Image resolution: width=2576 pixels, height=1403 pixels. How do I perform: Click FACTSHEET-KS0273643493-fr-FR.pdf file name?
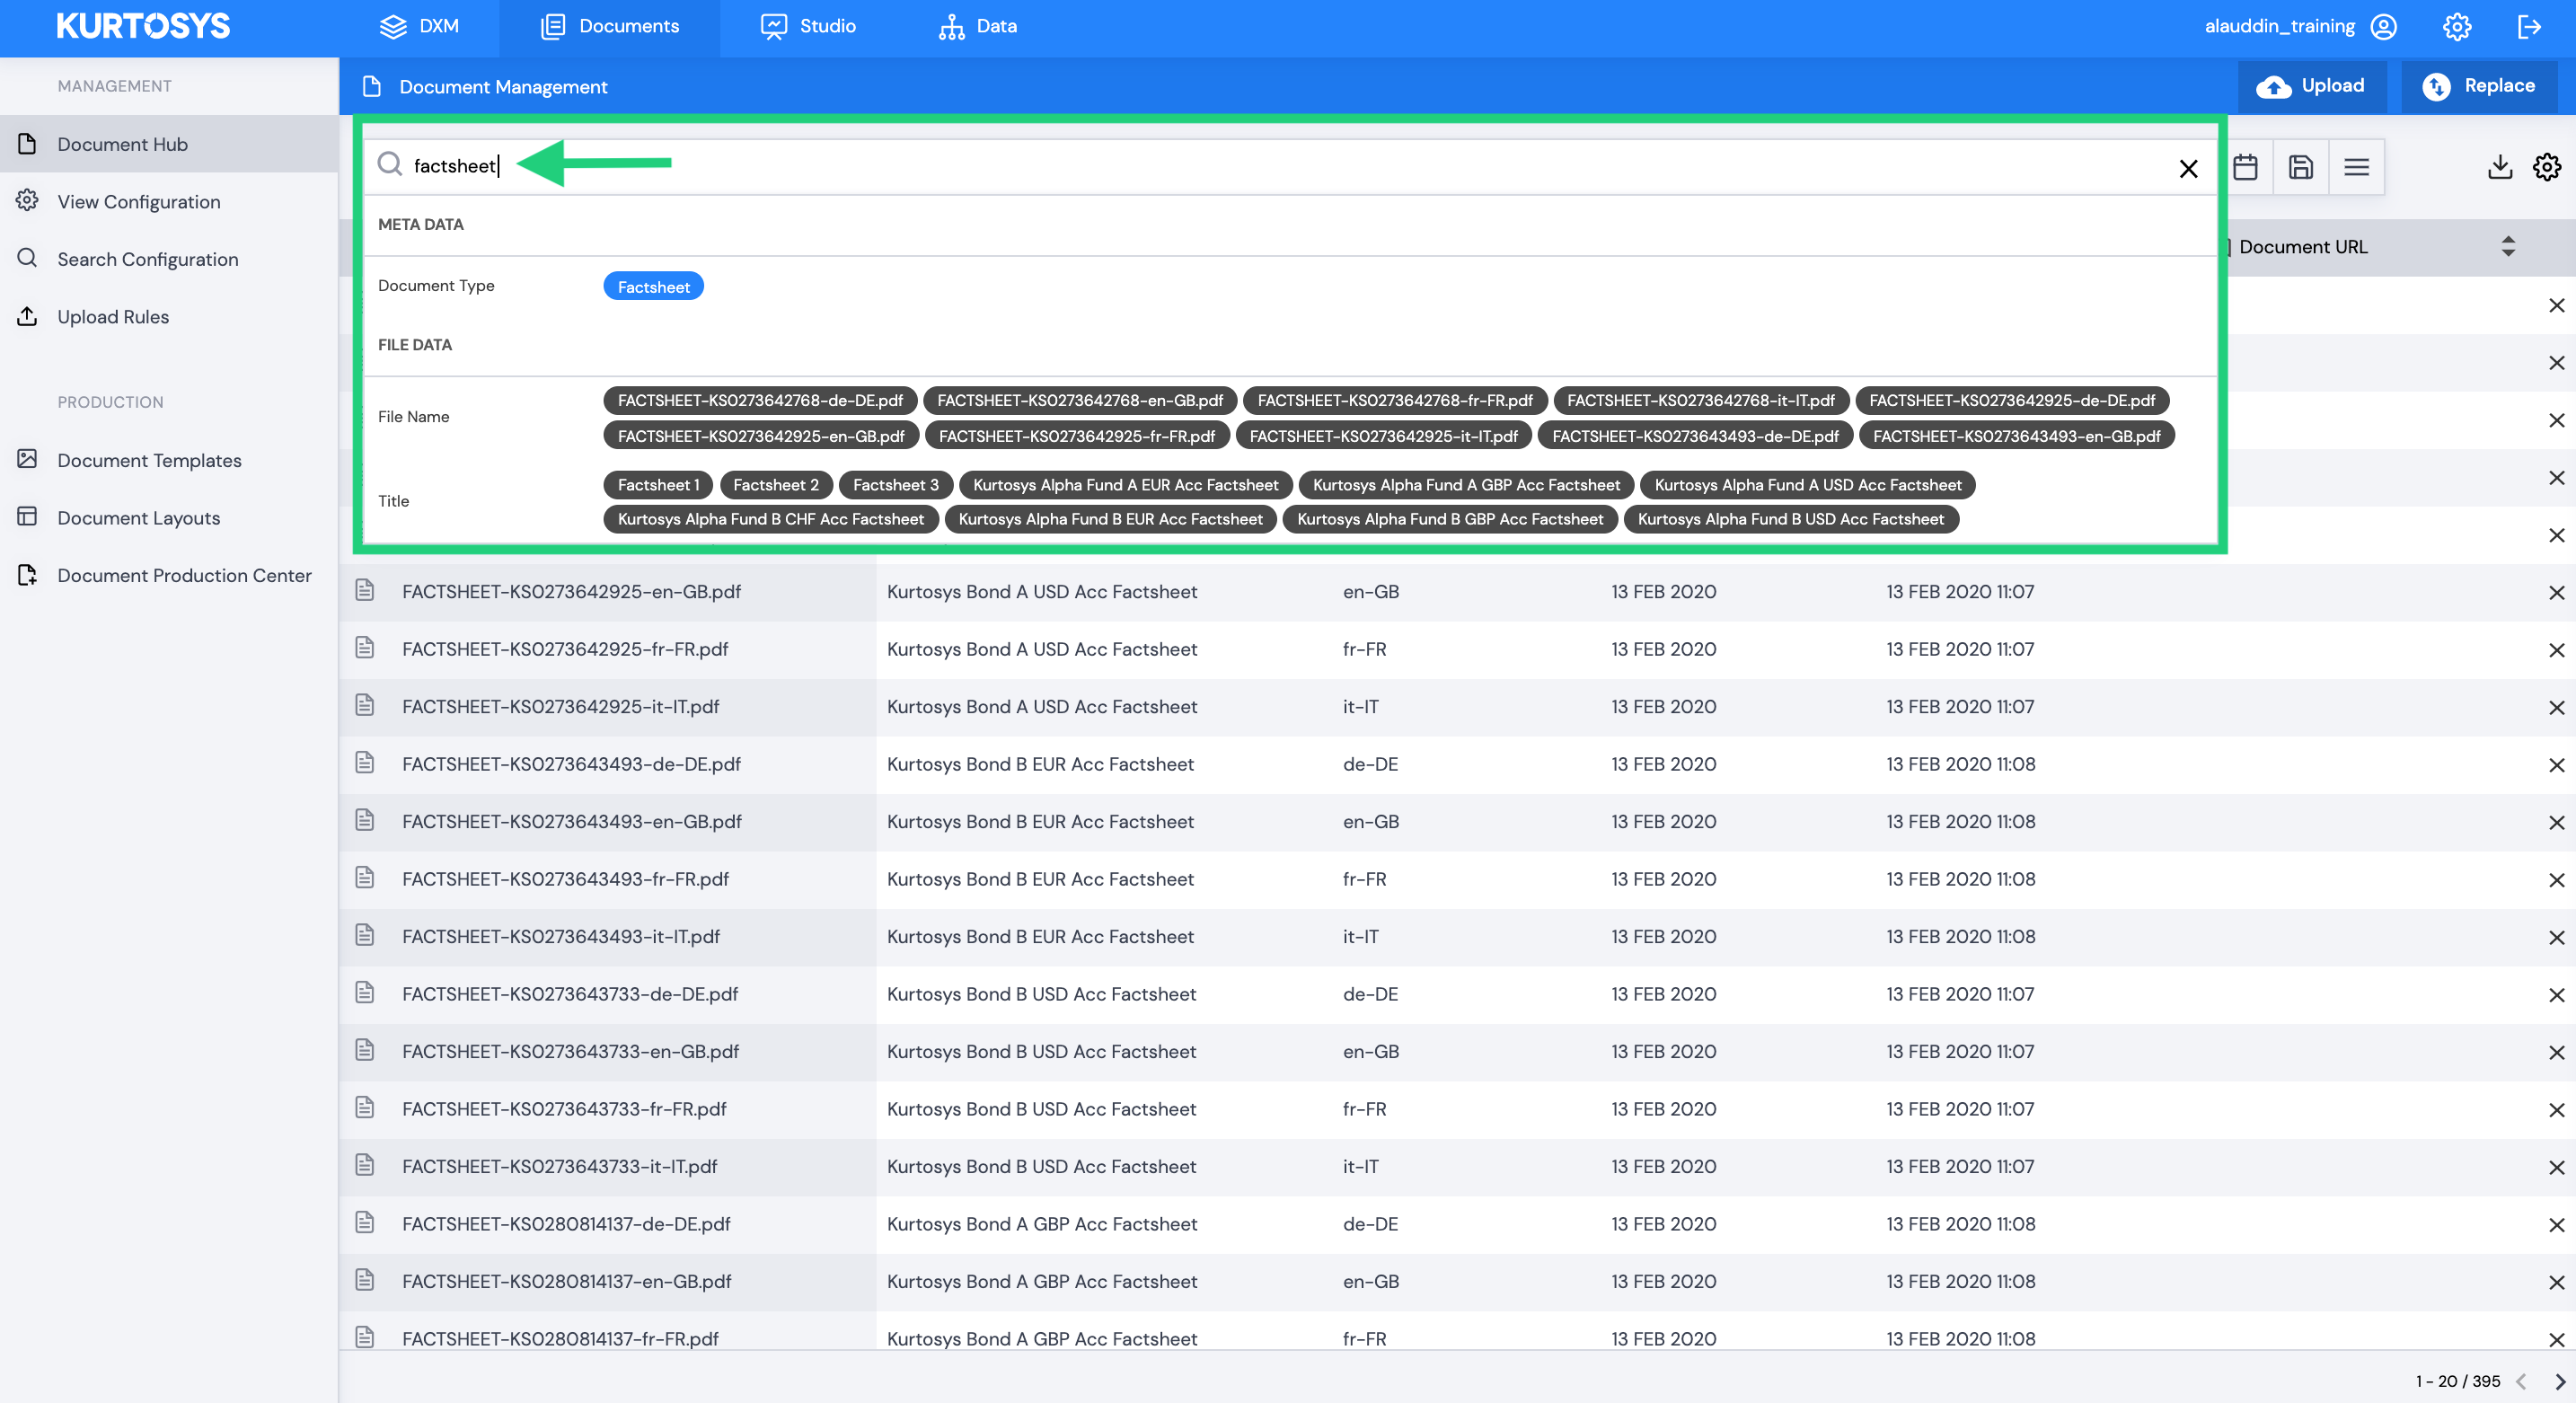[565, 879]
